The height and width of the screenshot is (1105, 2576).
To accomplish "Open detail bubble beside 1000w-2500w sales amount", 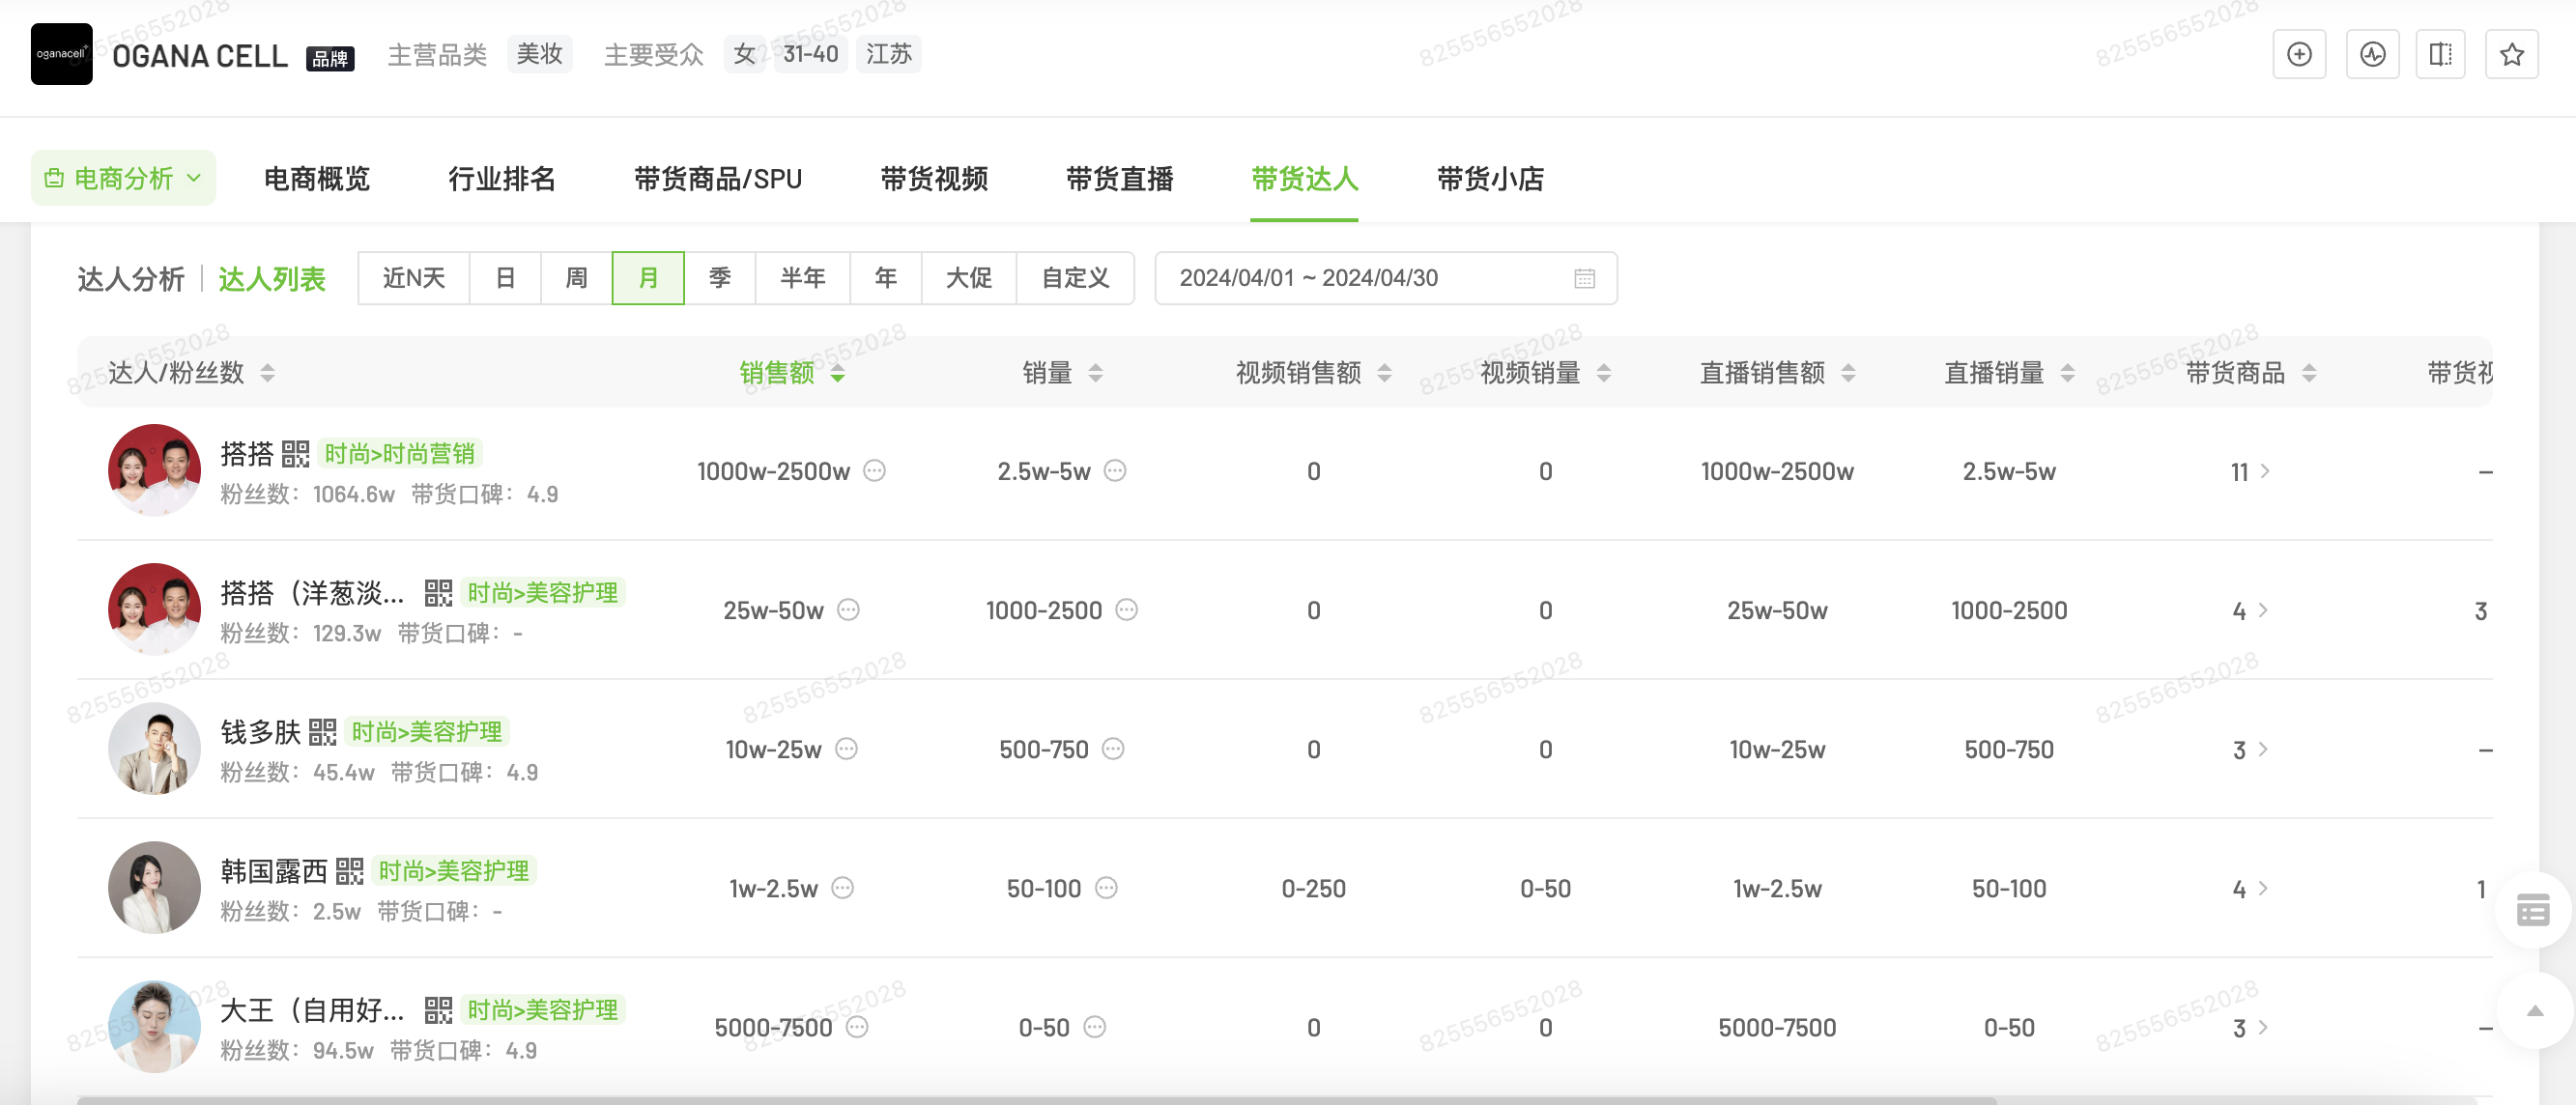I will [x=875, y=471].
